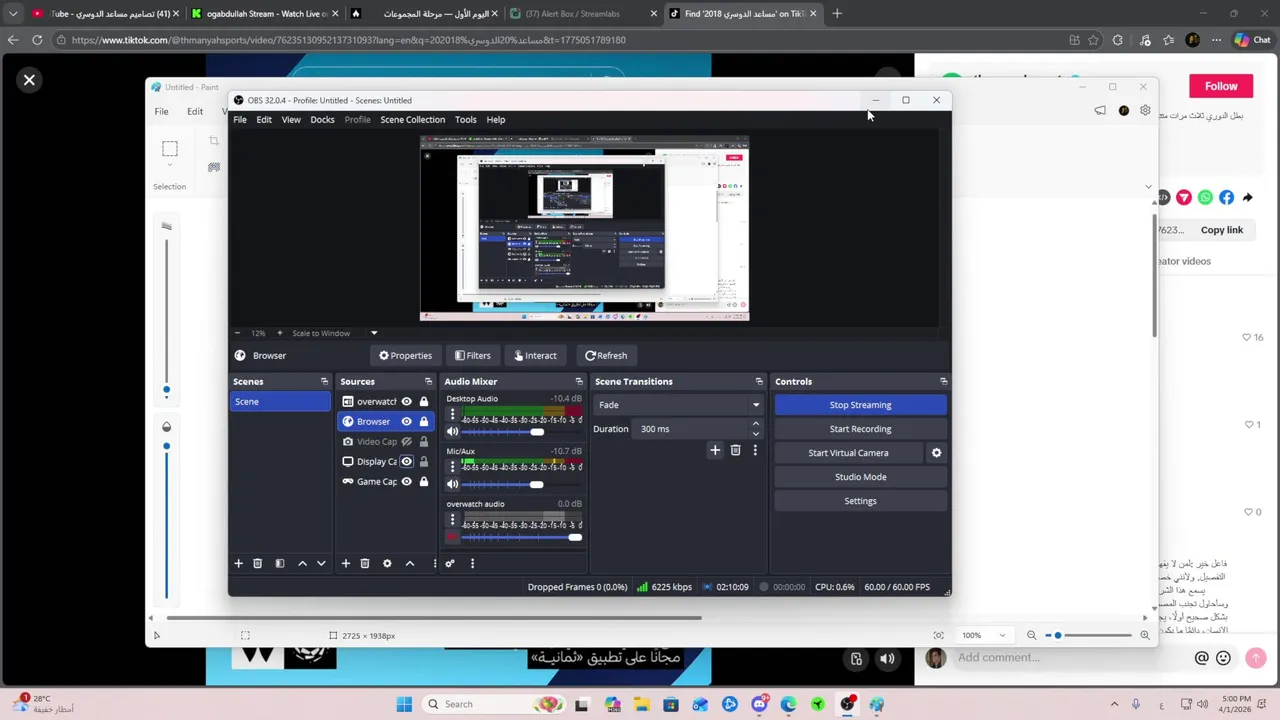Move scene down in Scenes dock

coord(321,563)
